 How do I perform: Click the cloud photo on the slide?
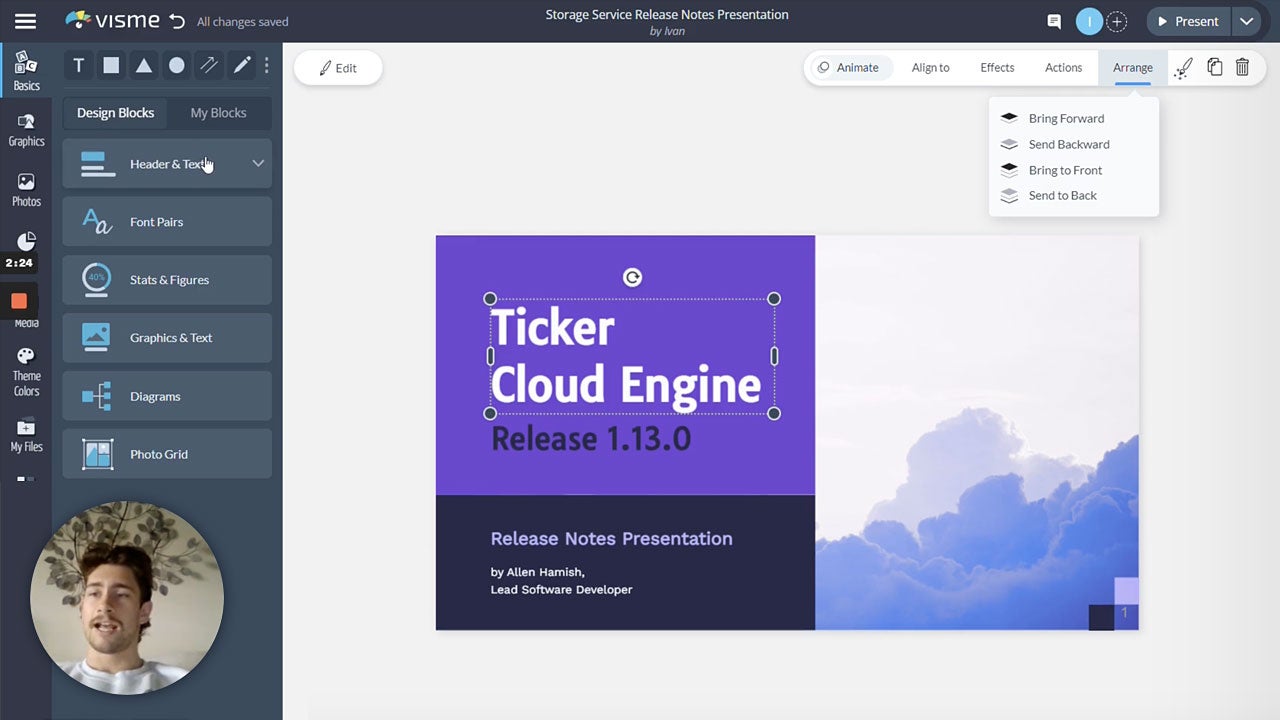976,432
